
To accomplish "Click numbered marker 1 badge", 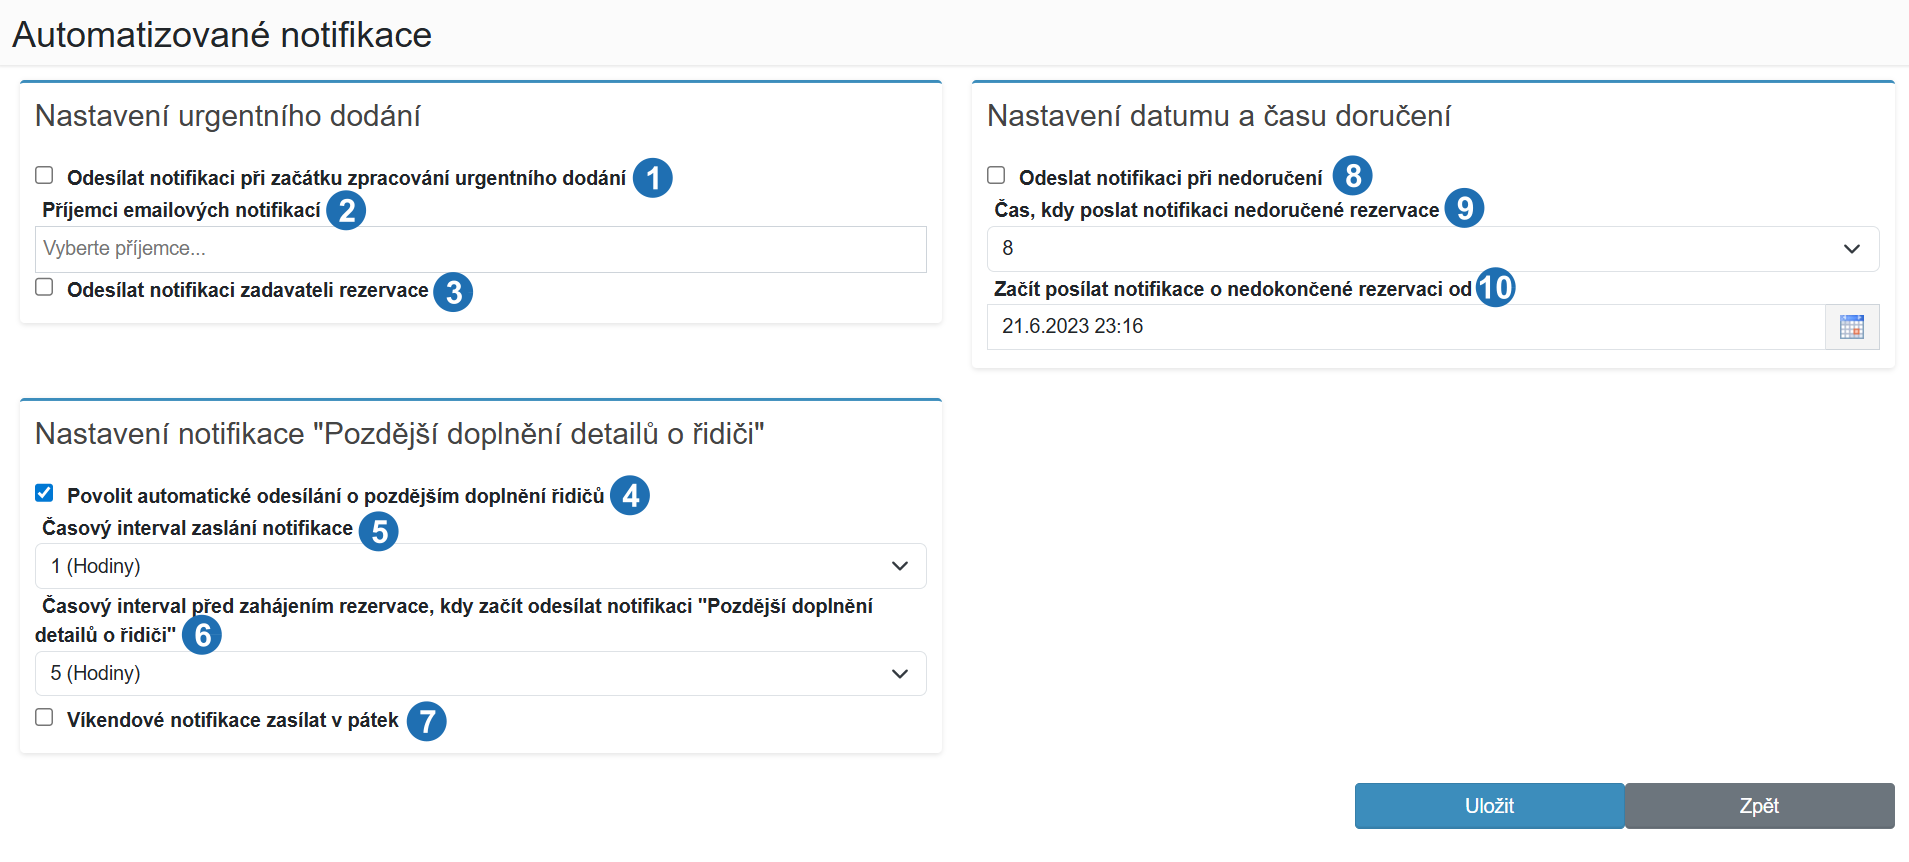I will [653, 178].
